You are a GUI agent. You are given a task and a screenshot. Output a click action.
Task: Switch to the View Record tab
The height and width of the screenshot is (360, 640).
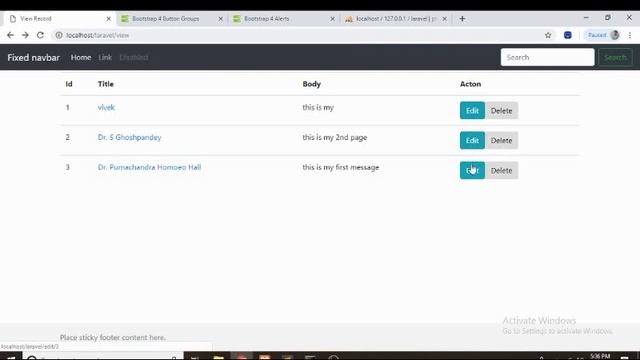point(59,19)
